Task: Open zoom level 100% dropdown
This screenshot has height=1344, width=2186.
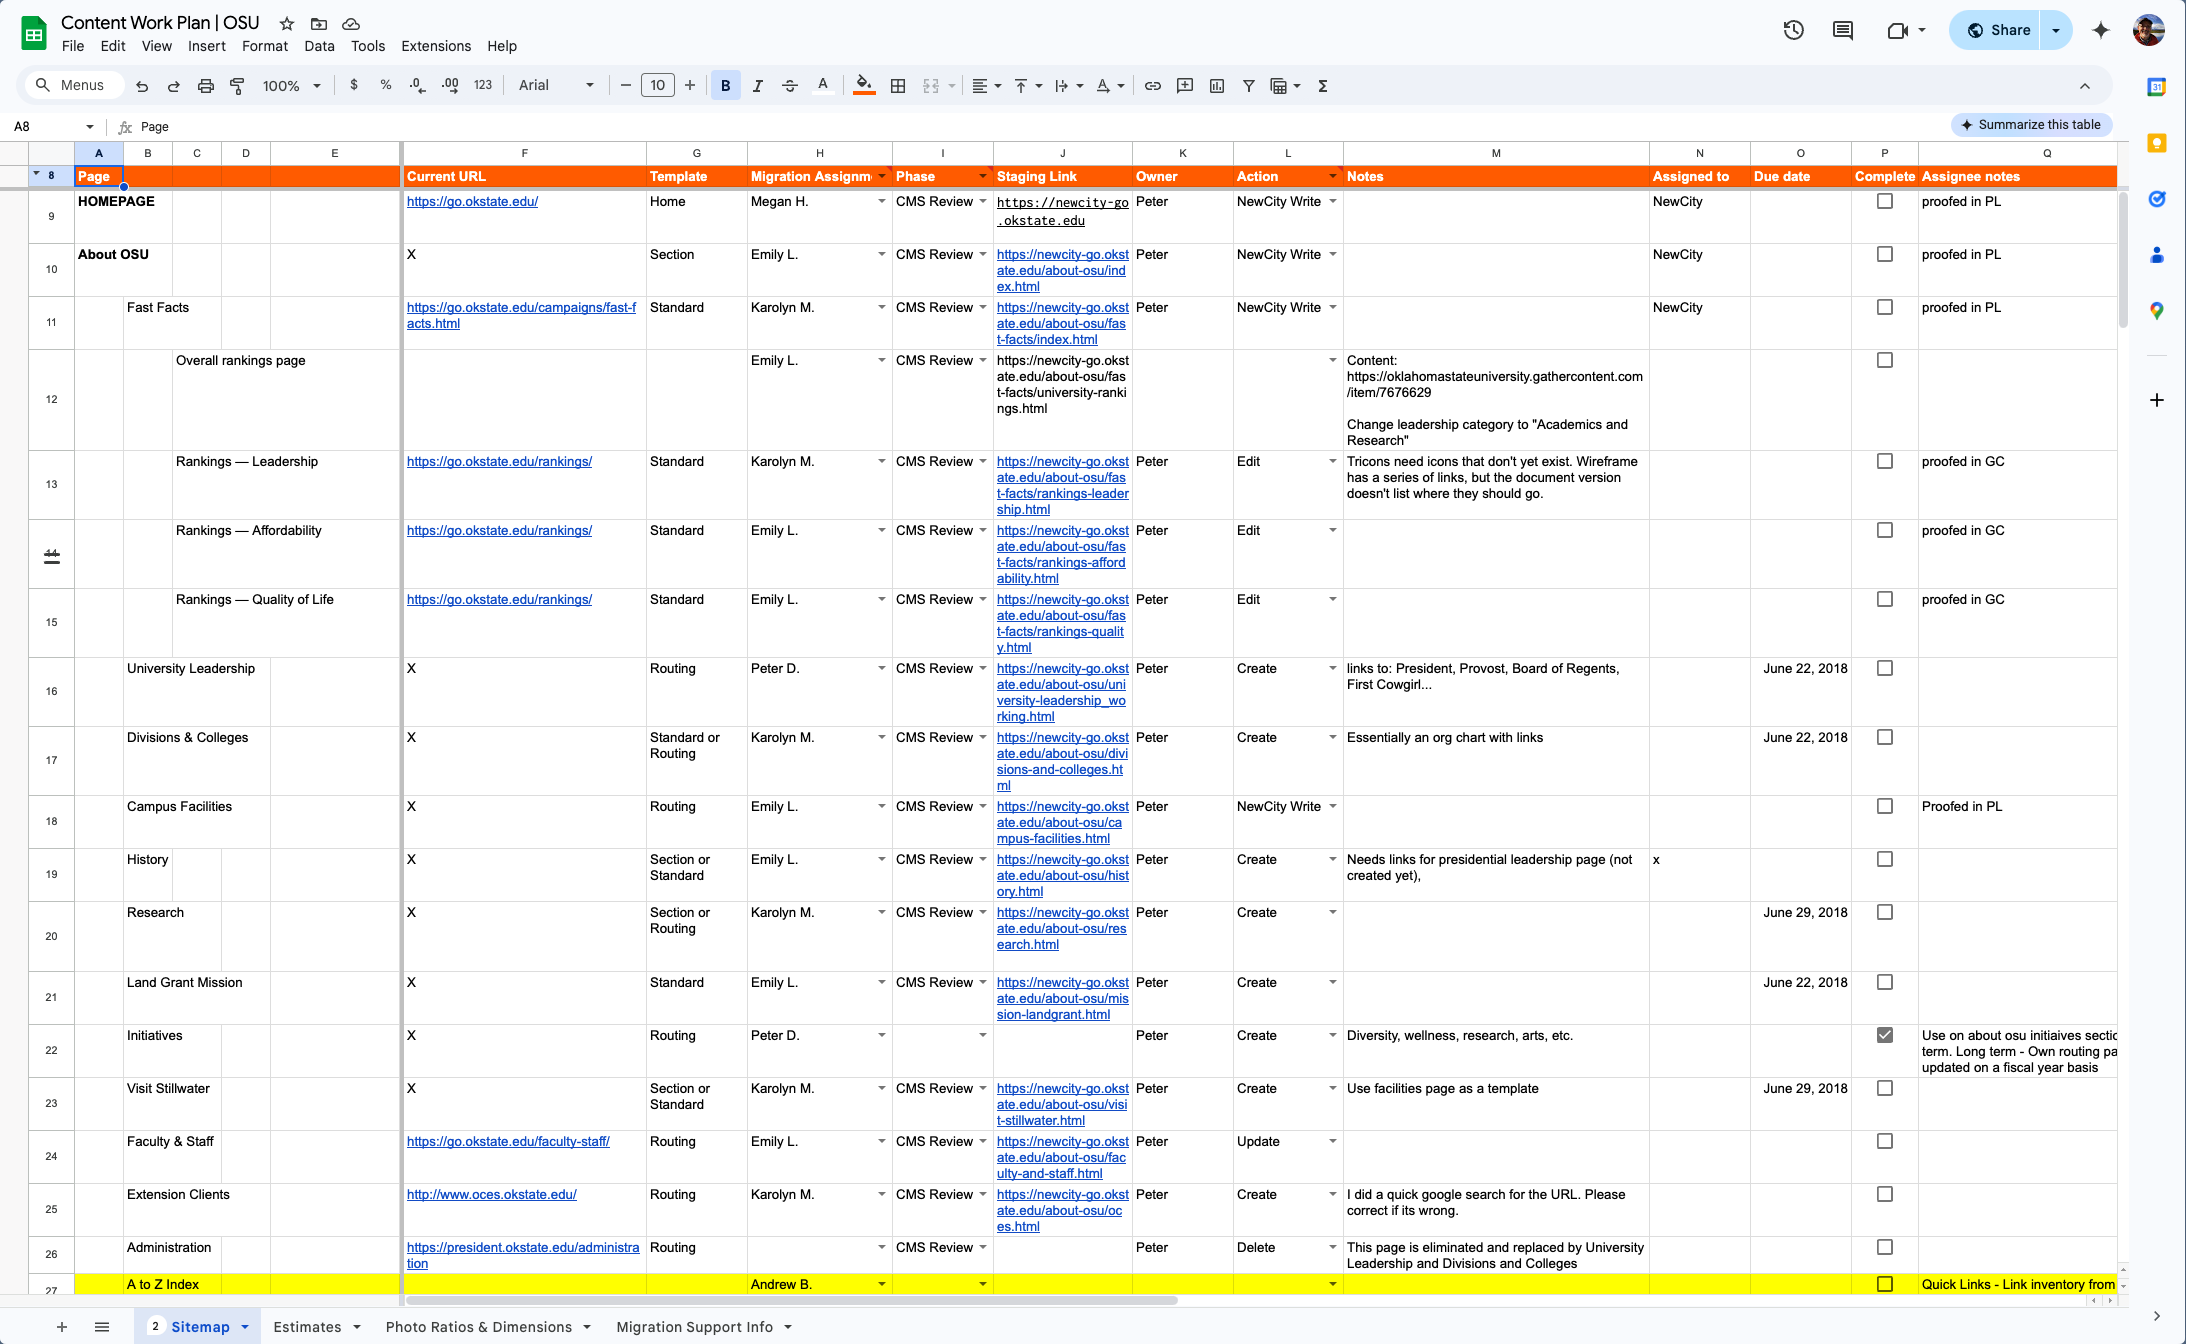Action: [x=291, y=86]
